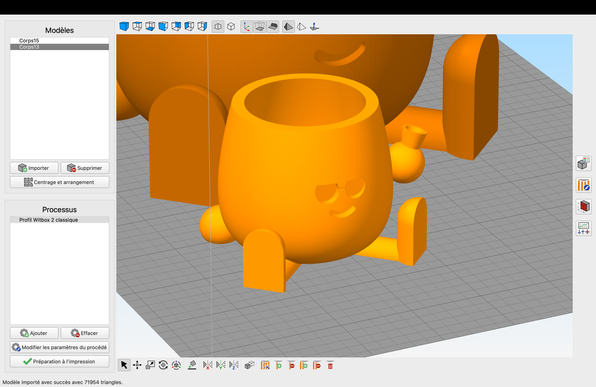Switch to right side view cube icon
This screenshot has height=387, width=596.
pos(202,26)
